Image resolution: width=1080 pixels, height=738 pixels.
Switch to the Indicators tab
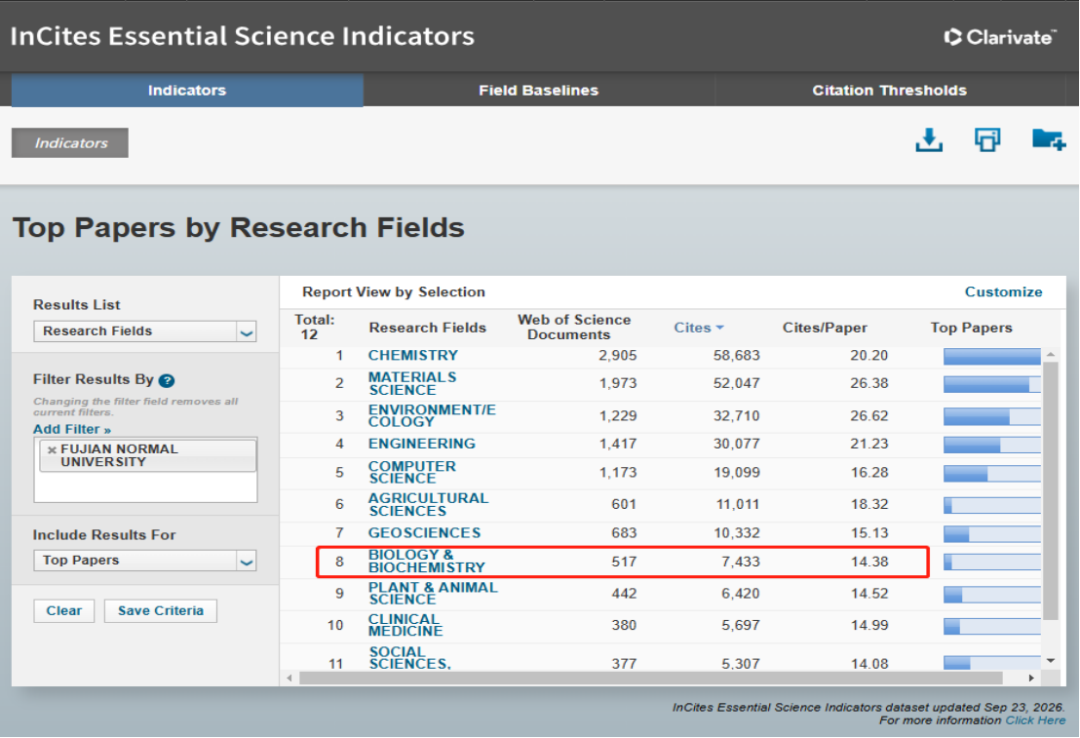(x=187, y=90)
